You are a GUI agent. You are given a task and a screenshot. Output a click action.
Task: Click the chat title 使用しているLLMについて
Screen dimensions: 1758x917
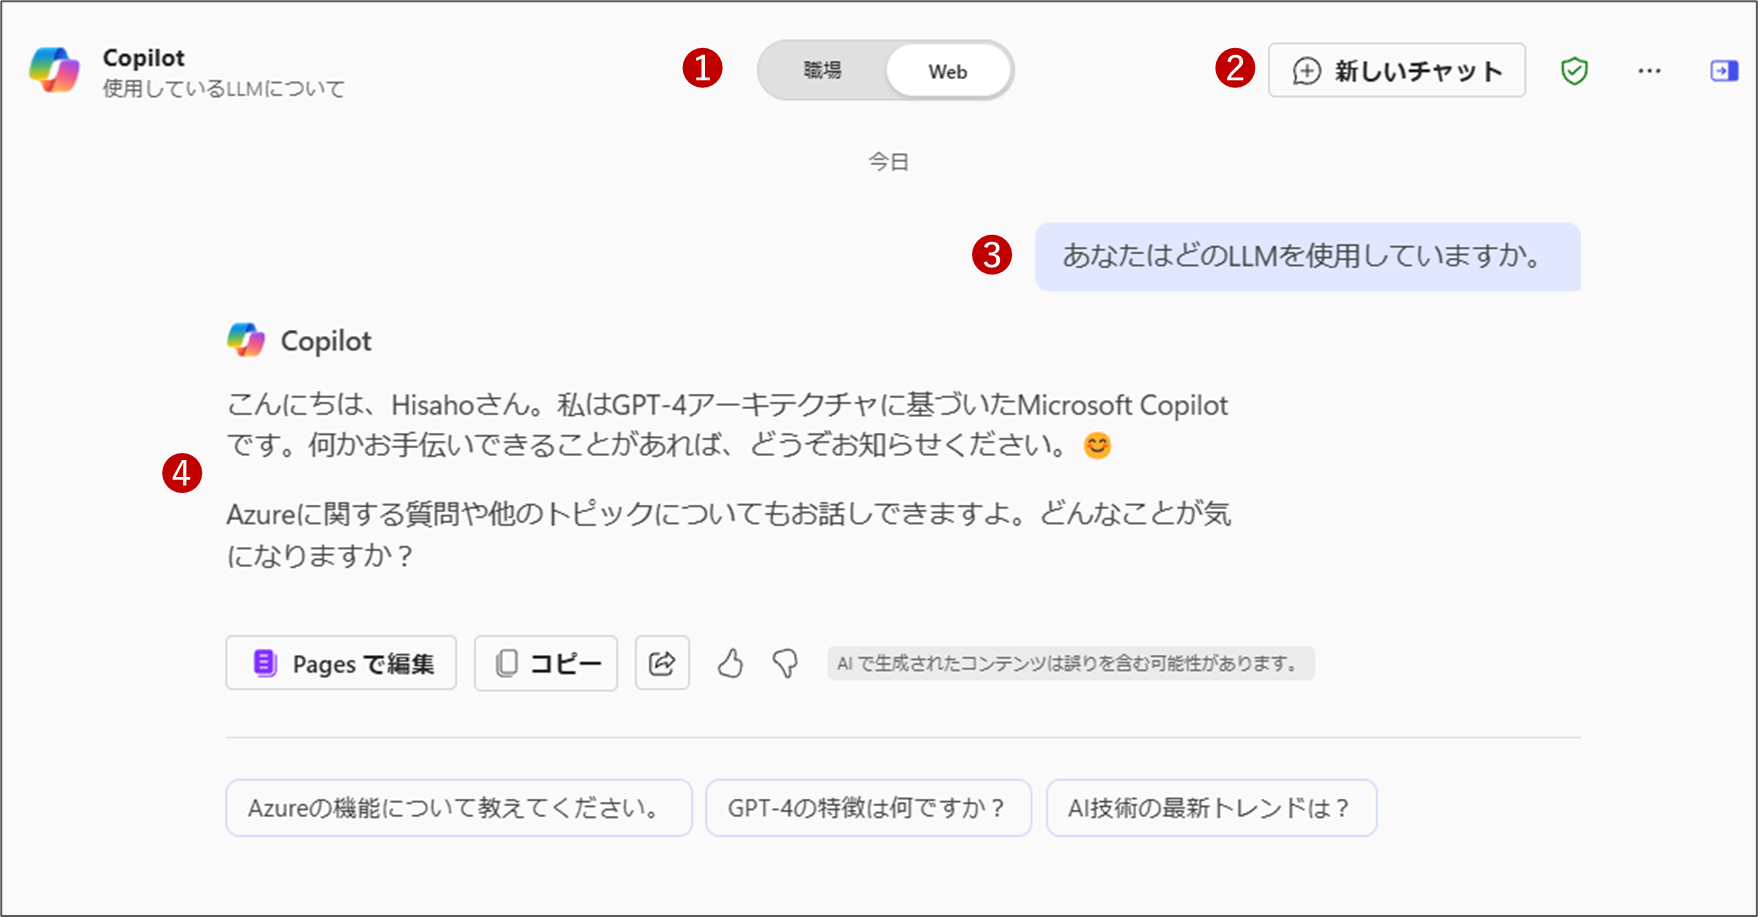click(222, 88)
